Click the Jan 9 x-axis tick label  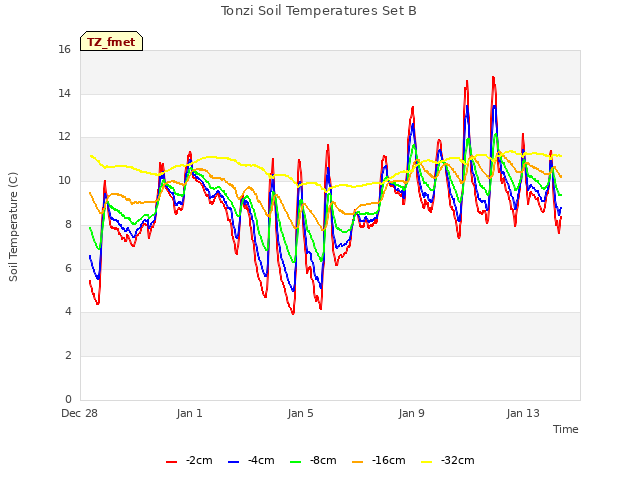coord(411,413)
